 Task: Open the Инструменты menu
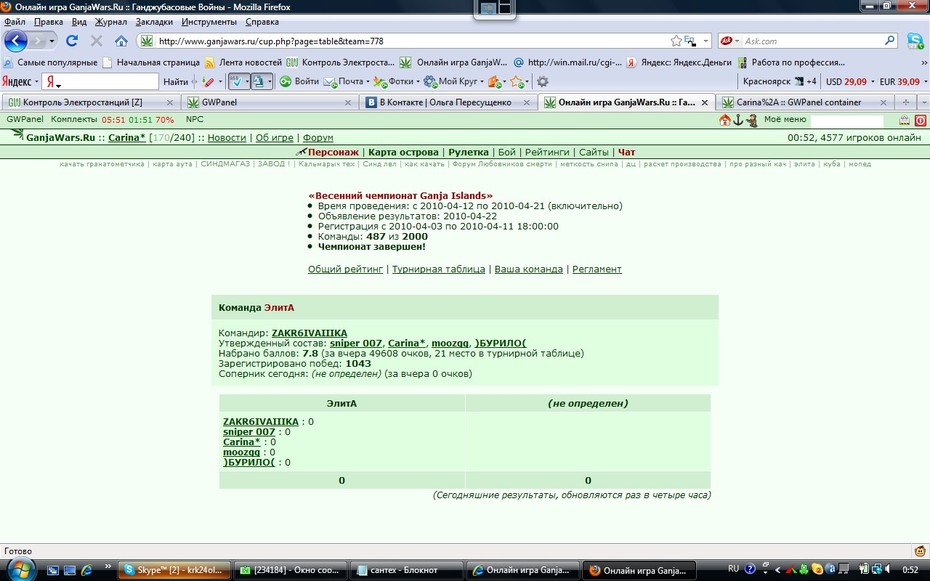(209, 22)
